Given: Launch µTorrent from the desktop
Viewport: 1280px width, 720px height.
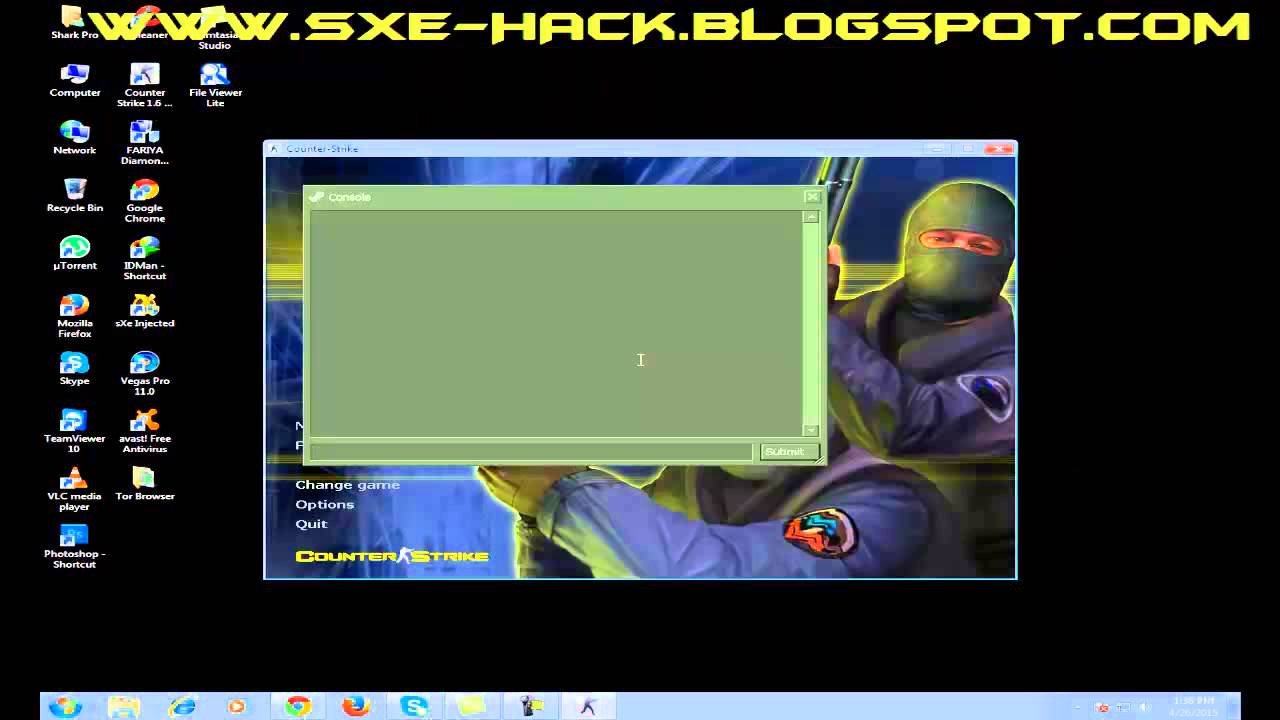Looking at the screenshot, I should (x=75, y=254).
